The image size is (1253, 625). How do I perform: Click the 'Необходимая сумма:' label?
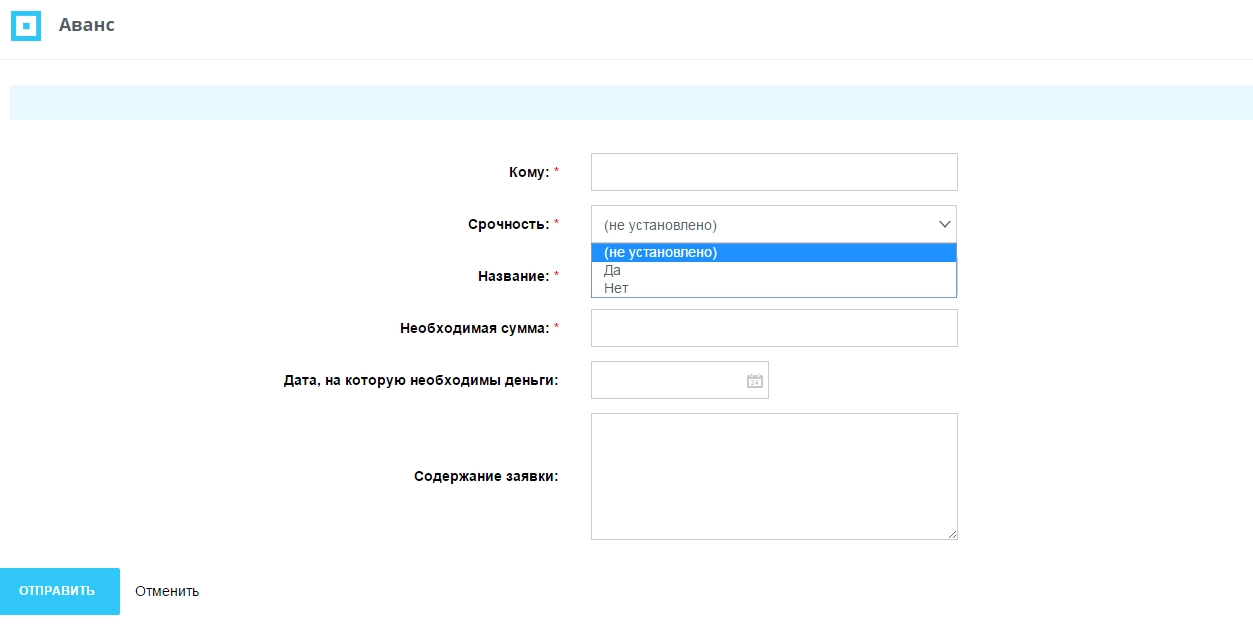[x=474, y=328]
